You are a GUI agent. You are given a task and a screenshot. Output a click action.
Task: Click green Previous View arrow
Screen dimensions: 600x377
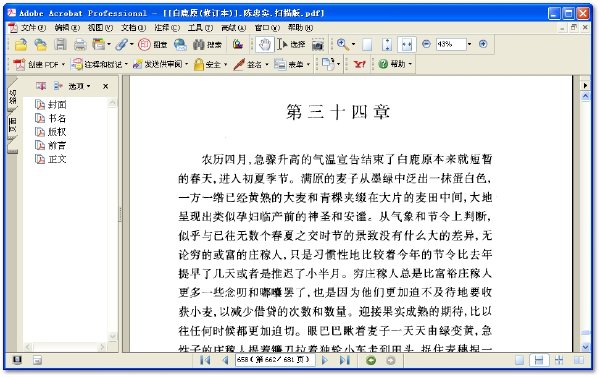coord(371,360)
